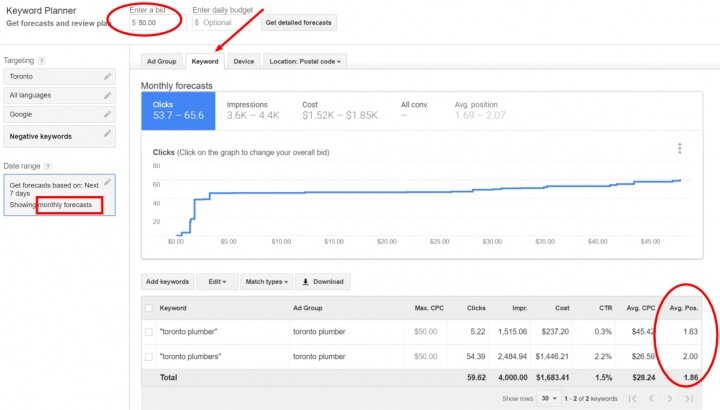The height and width of the screenshot is (410, 720).
Task: Select the Cost metric tile
Action: [x=340, y=111]
